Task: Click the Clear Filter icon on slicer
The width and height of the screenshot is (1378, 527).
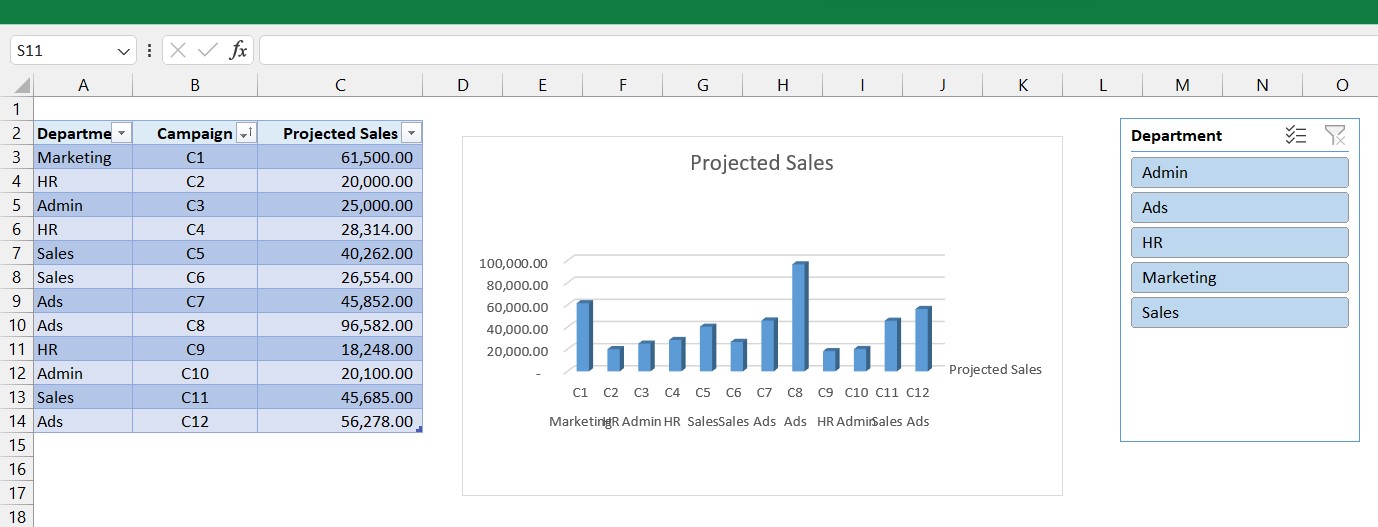Action: (1335, 135)
